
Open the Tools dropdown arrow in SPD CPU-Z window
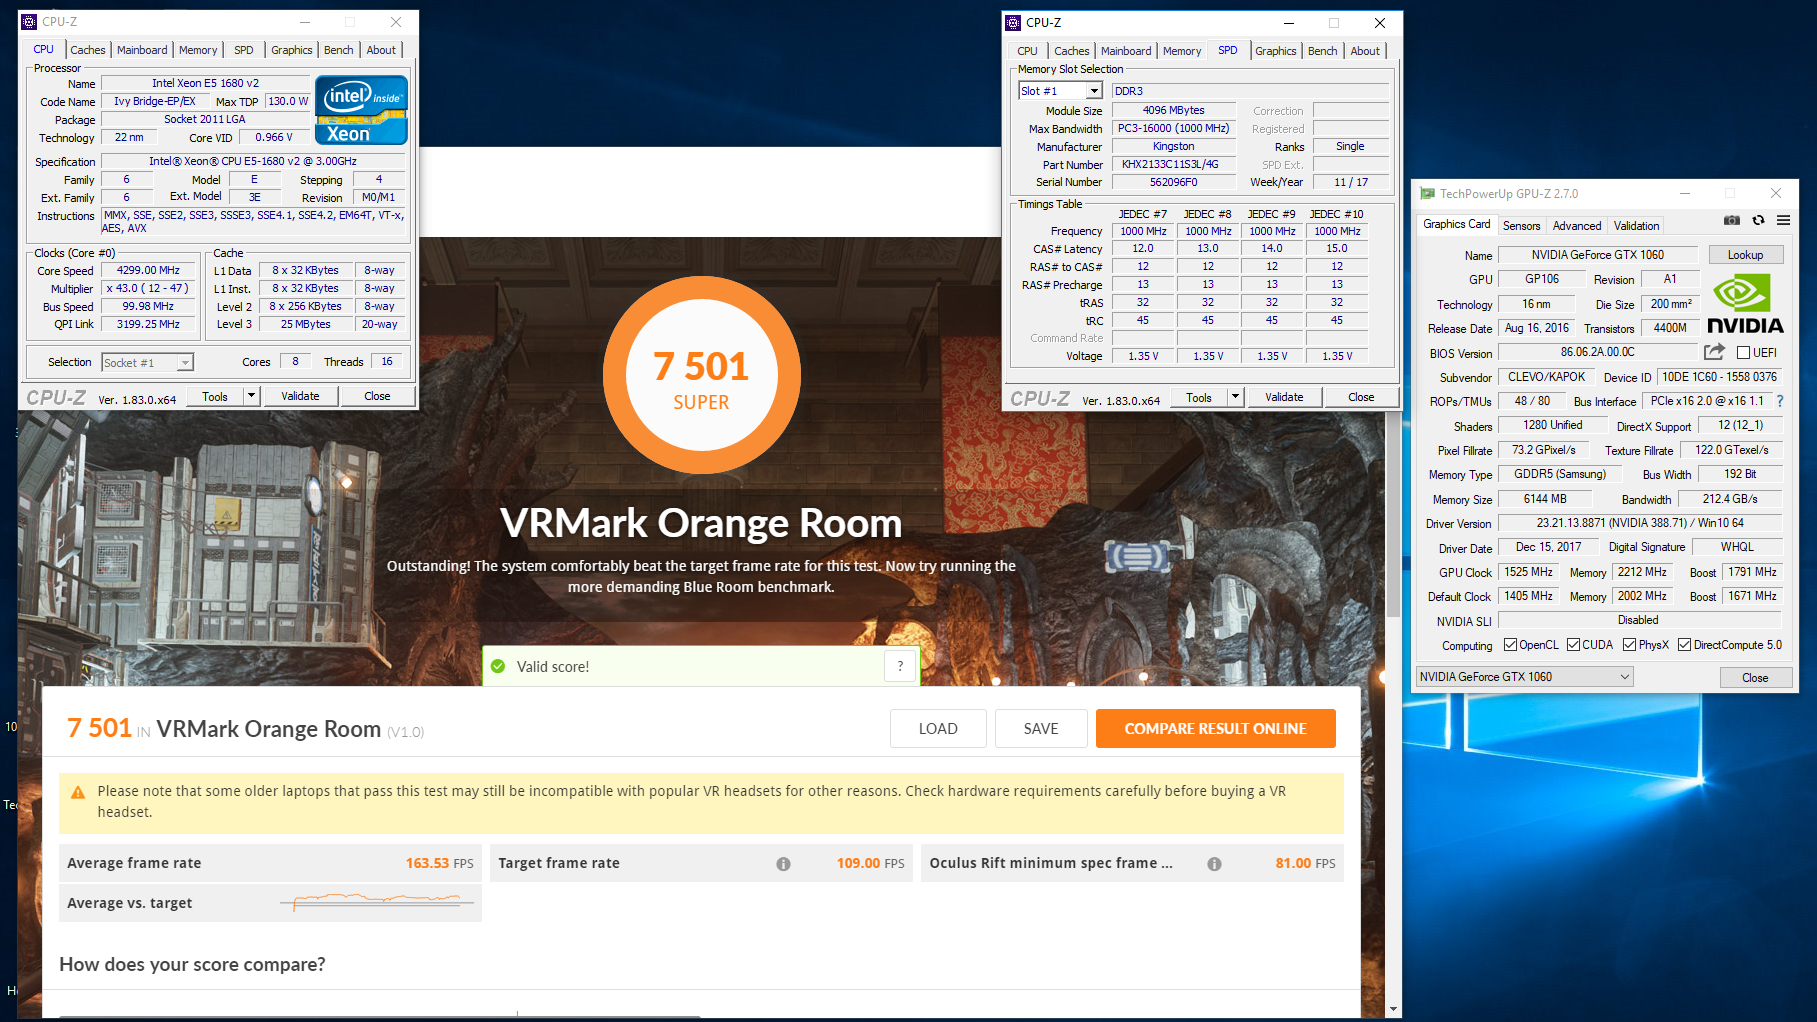tap(1236, 397)
